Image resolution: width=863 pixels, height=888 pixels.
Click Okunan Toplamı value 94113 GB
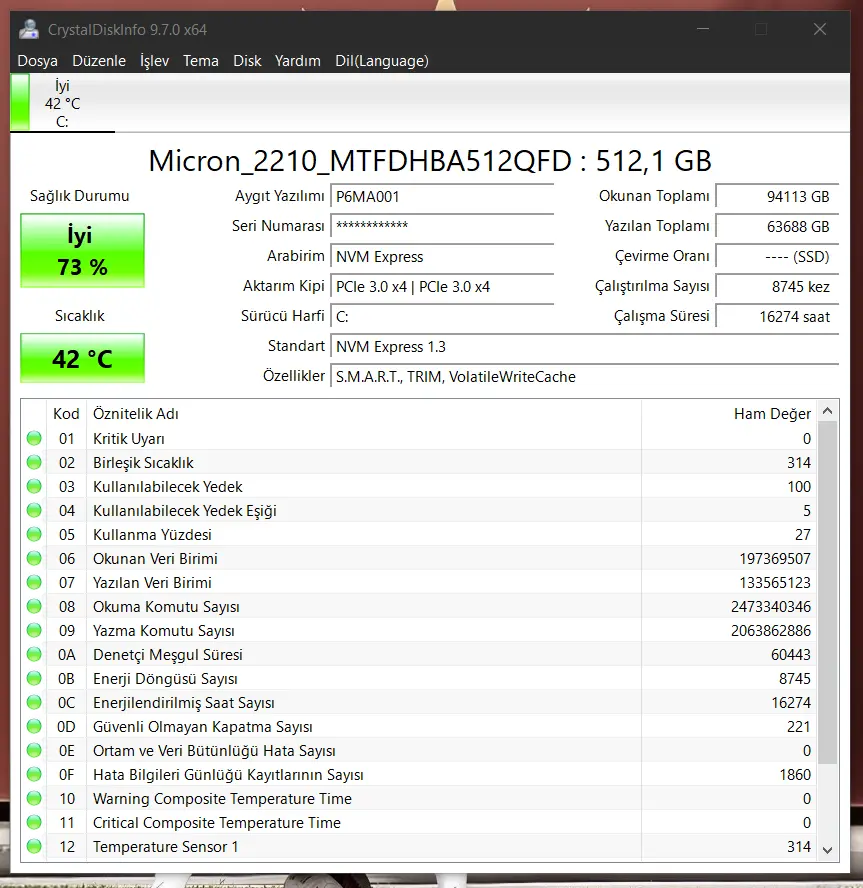[x=777, y=197]
